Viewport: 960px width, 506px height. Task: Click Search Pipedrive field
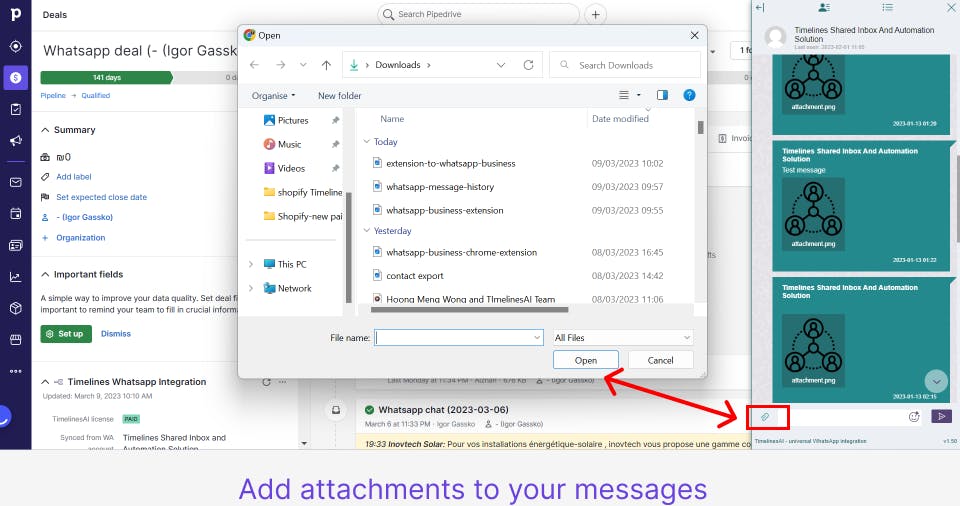click(x=478, y=14)
